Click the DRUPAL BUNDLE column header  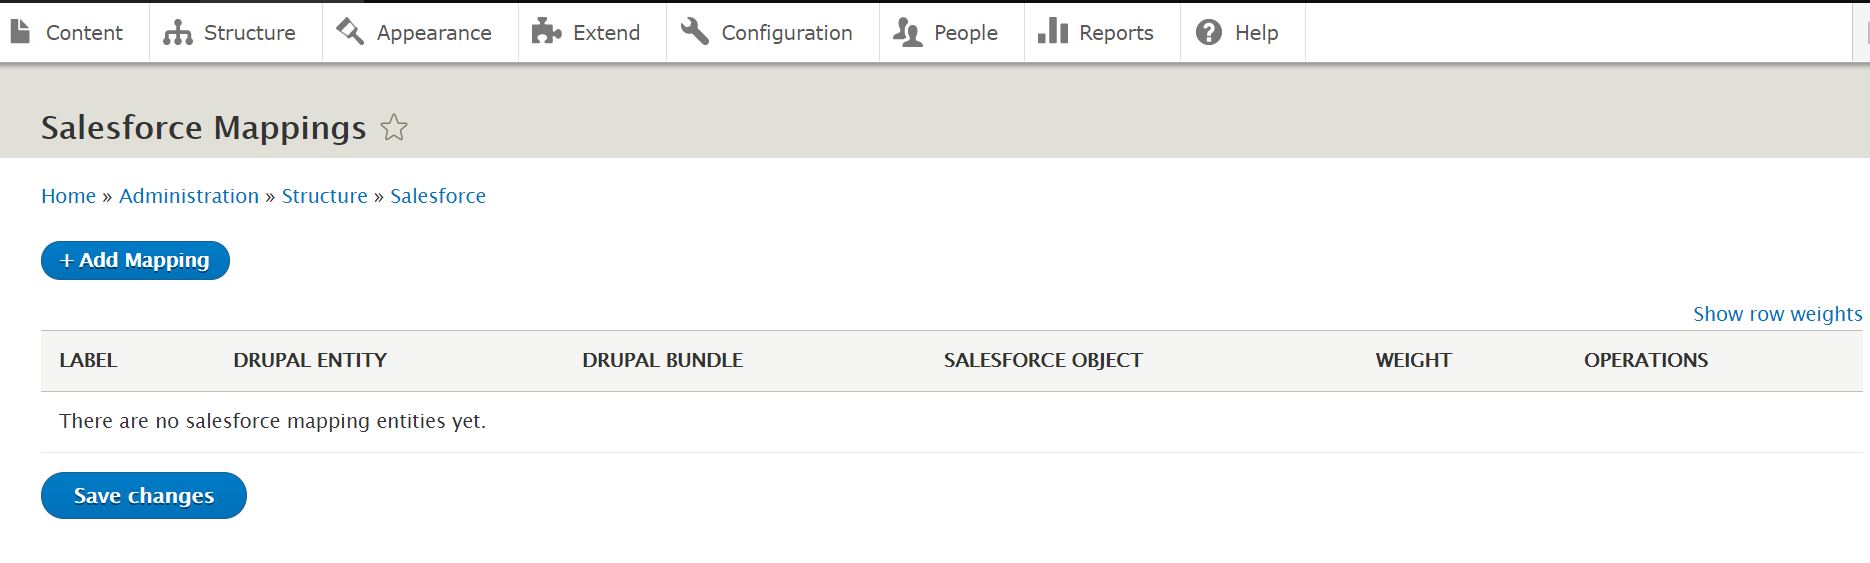[x=662, y=360]
